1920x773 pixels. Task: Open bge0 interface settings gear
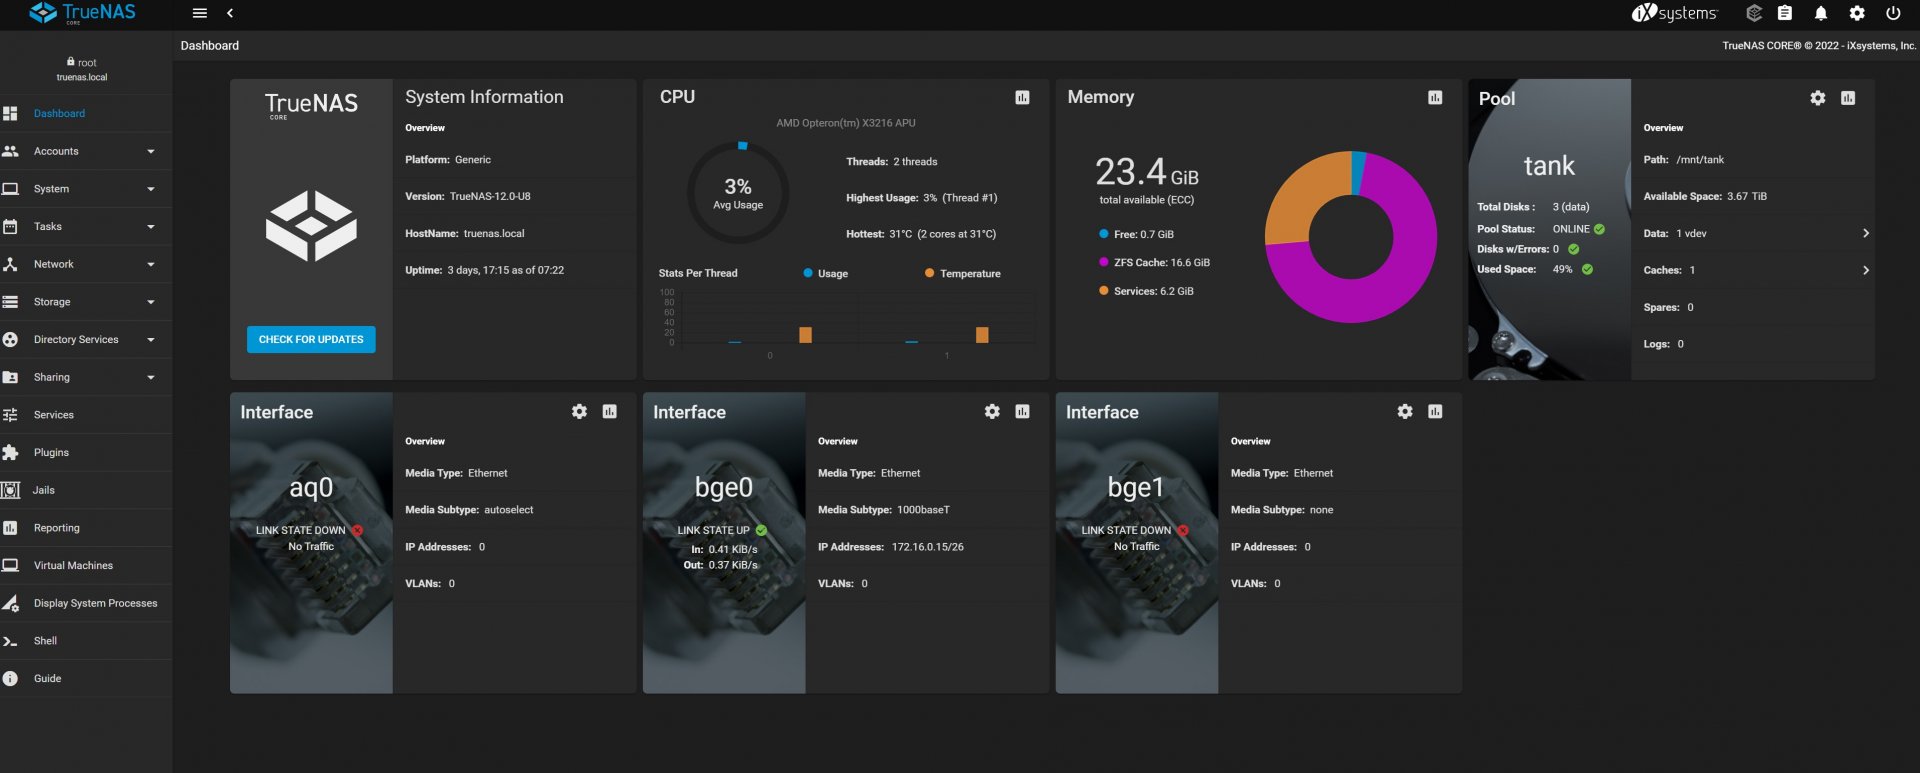coord(992,412)
